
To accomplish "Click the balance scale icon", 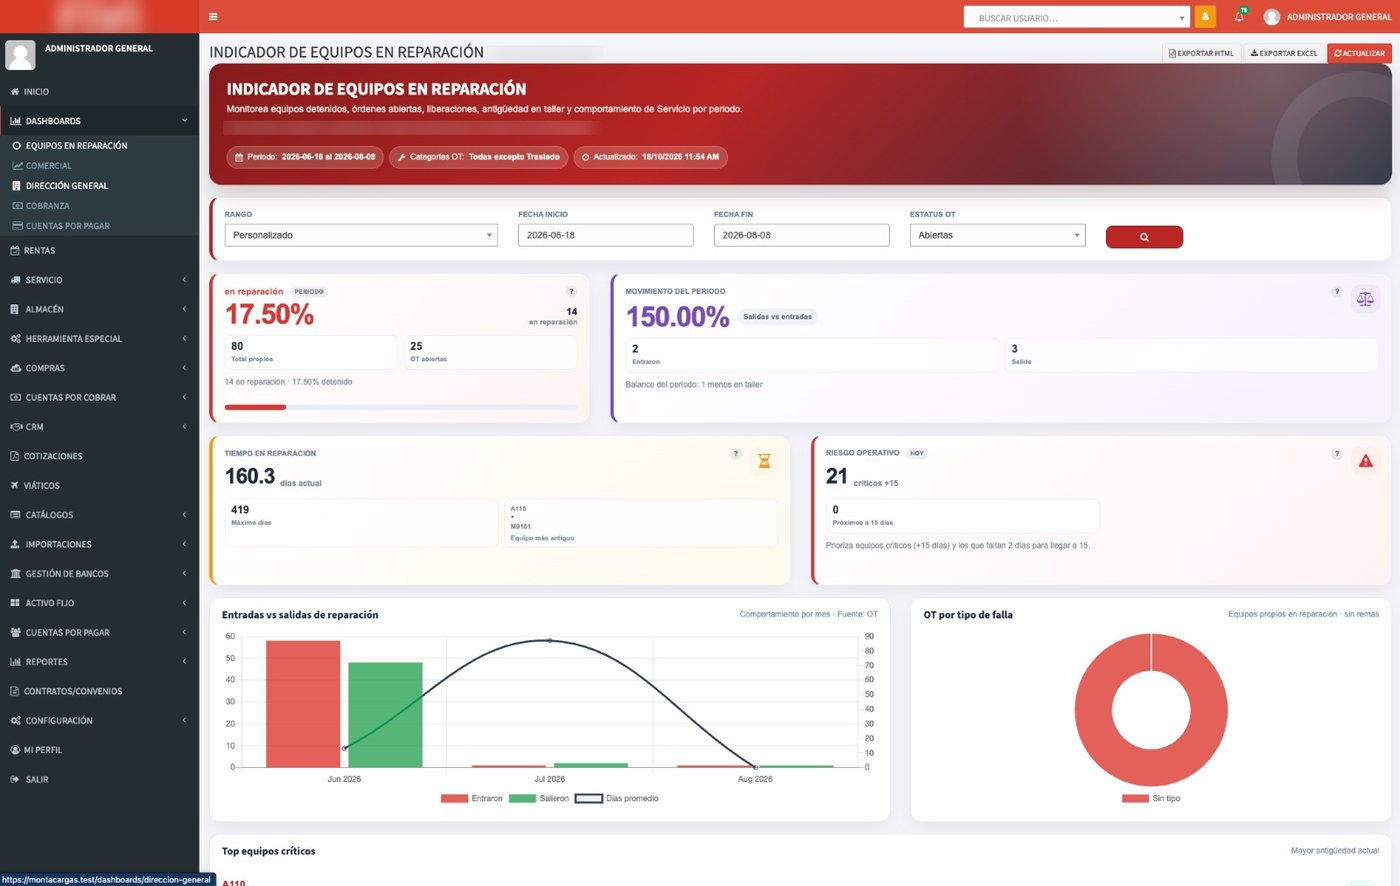I will (1365, 299).
